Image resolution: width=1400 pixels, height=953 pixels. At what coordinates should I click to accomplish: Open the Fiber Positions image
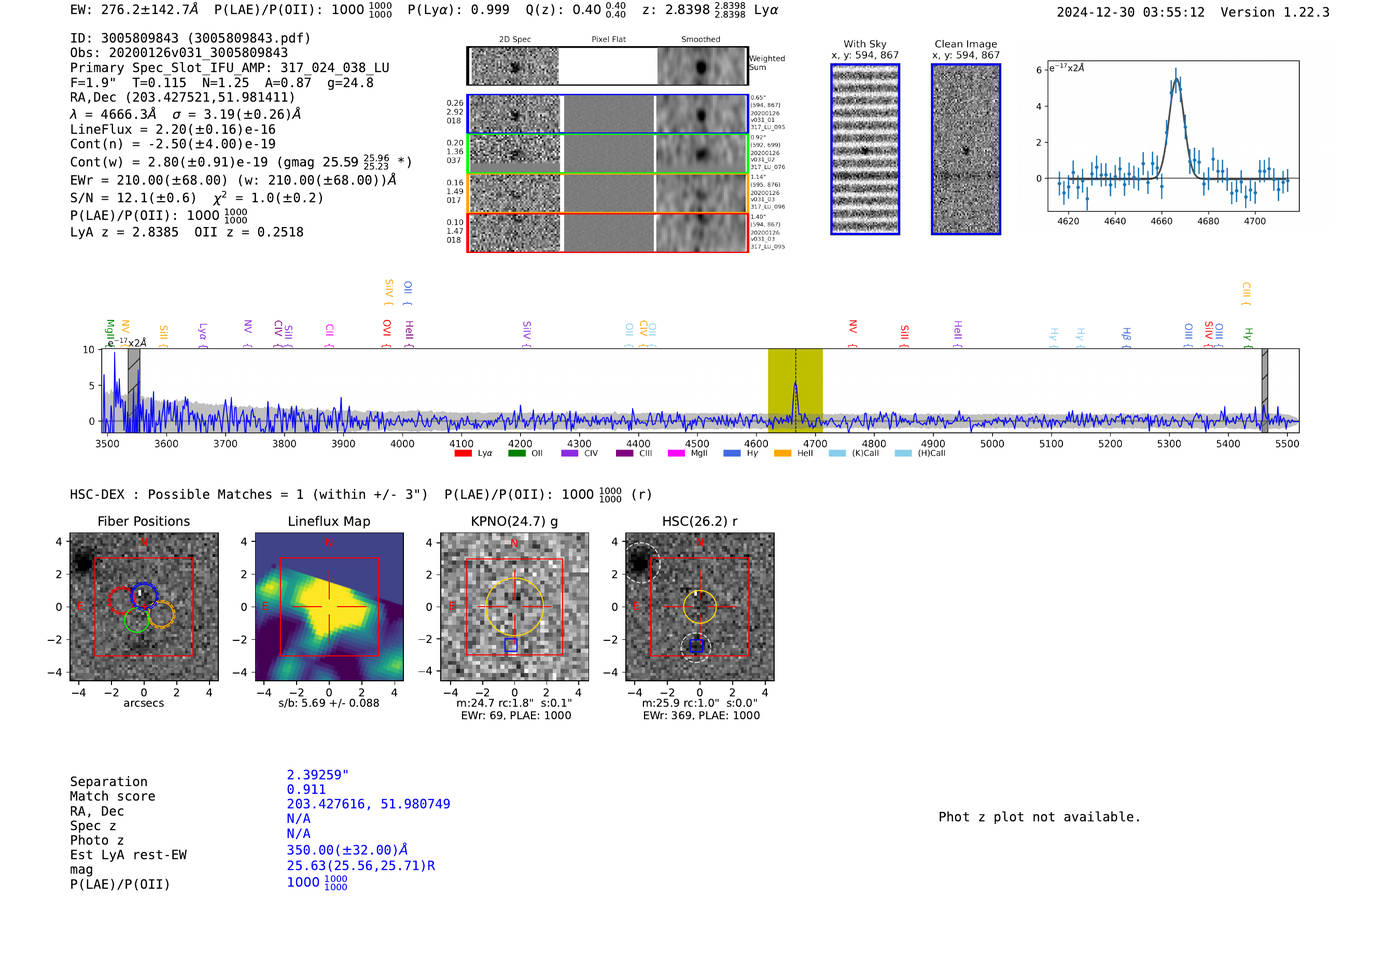144,607
